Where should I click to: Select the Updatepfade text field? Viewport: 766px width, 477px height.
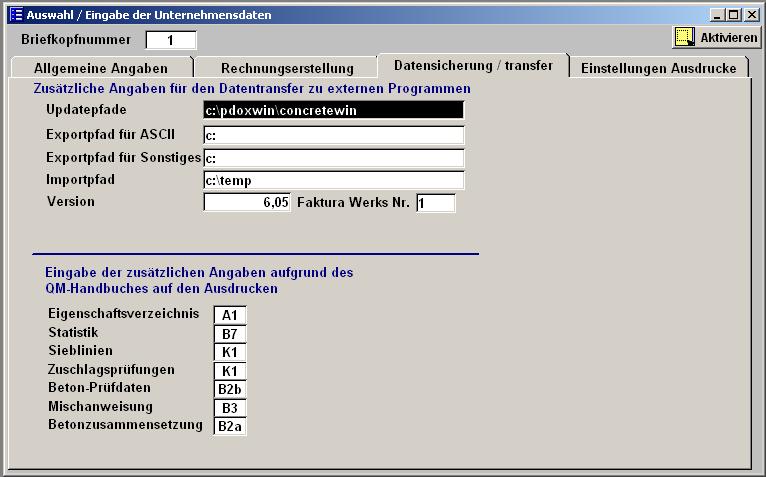333,110
